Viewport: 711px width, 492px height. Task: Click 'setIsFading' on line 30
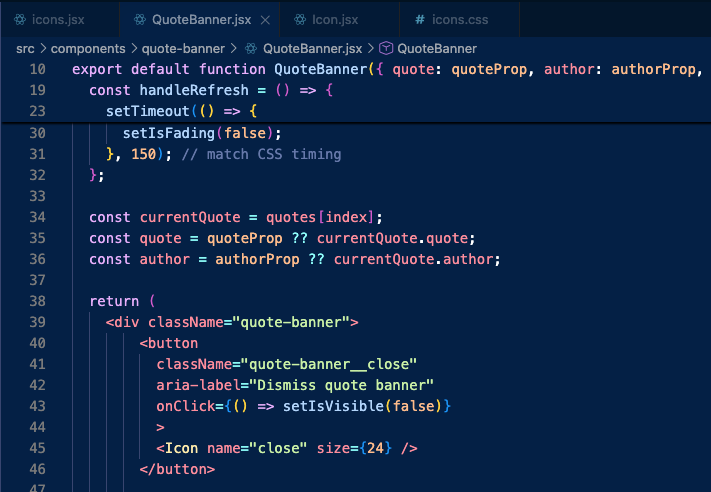click(x=169, y=133)
